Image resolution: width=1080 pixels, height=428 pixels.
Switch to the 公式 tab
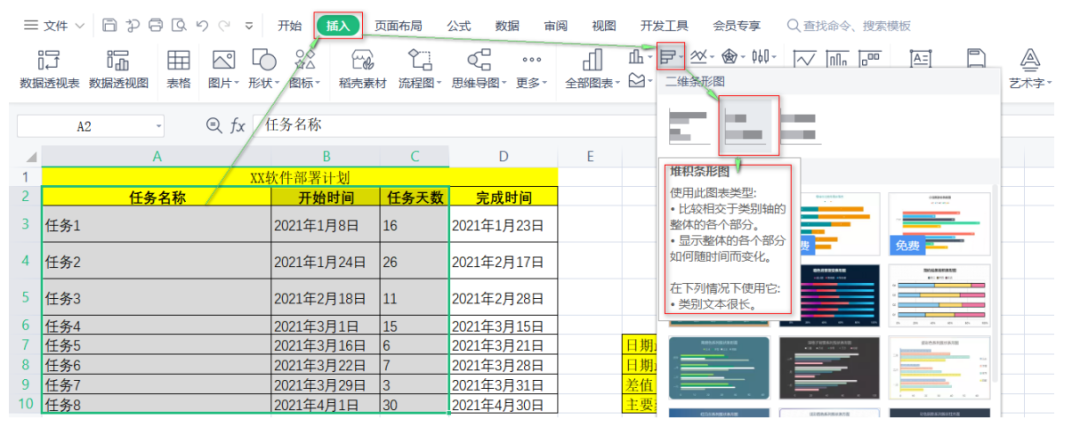(459, 25)
